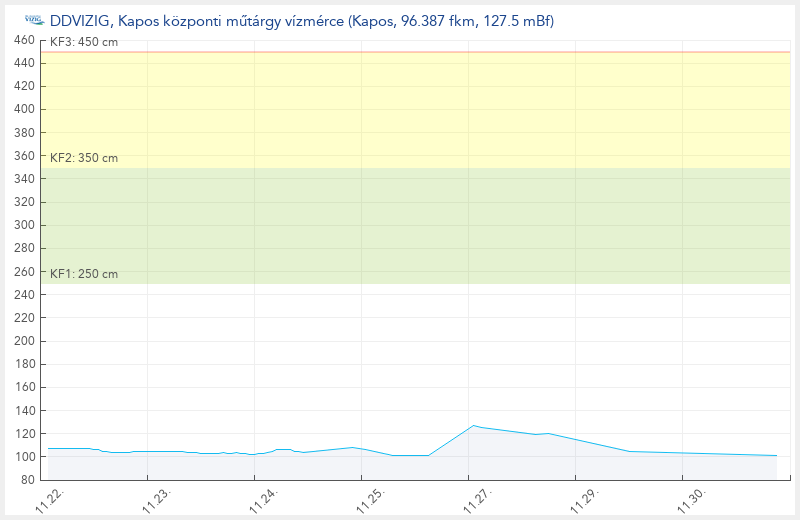Select the 11.22. date on the x-axis
This screenshot has width=800, height=520.
pos(50,500)
